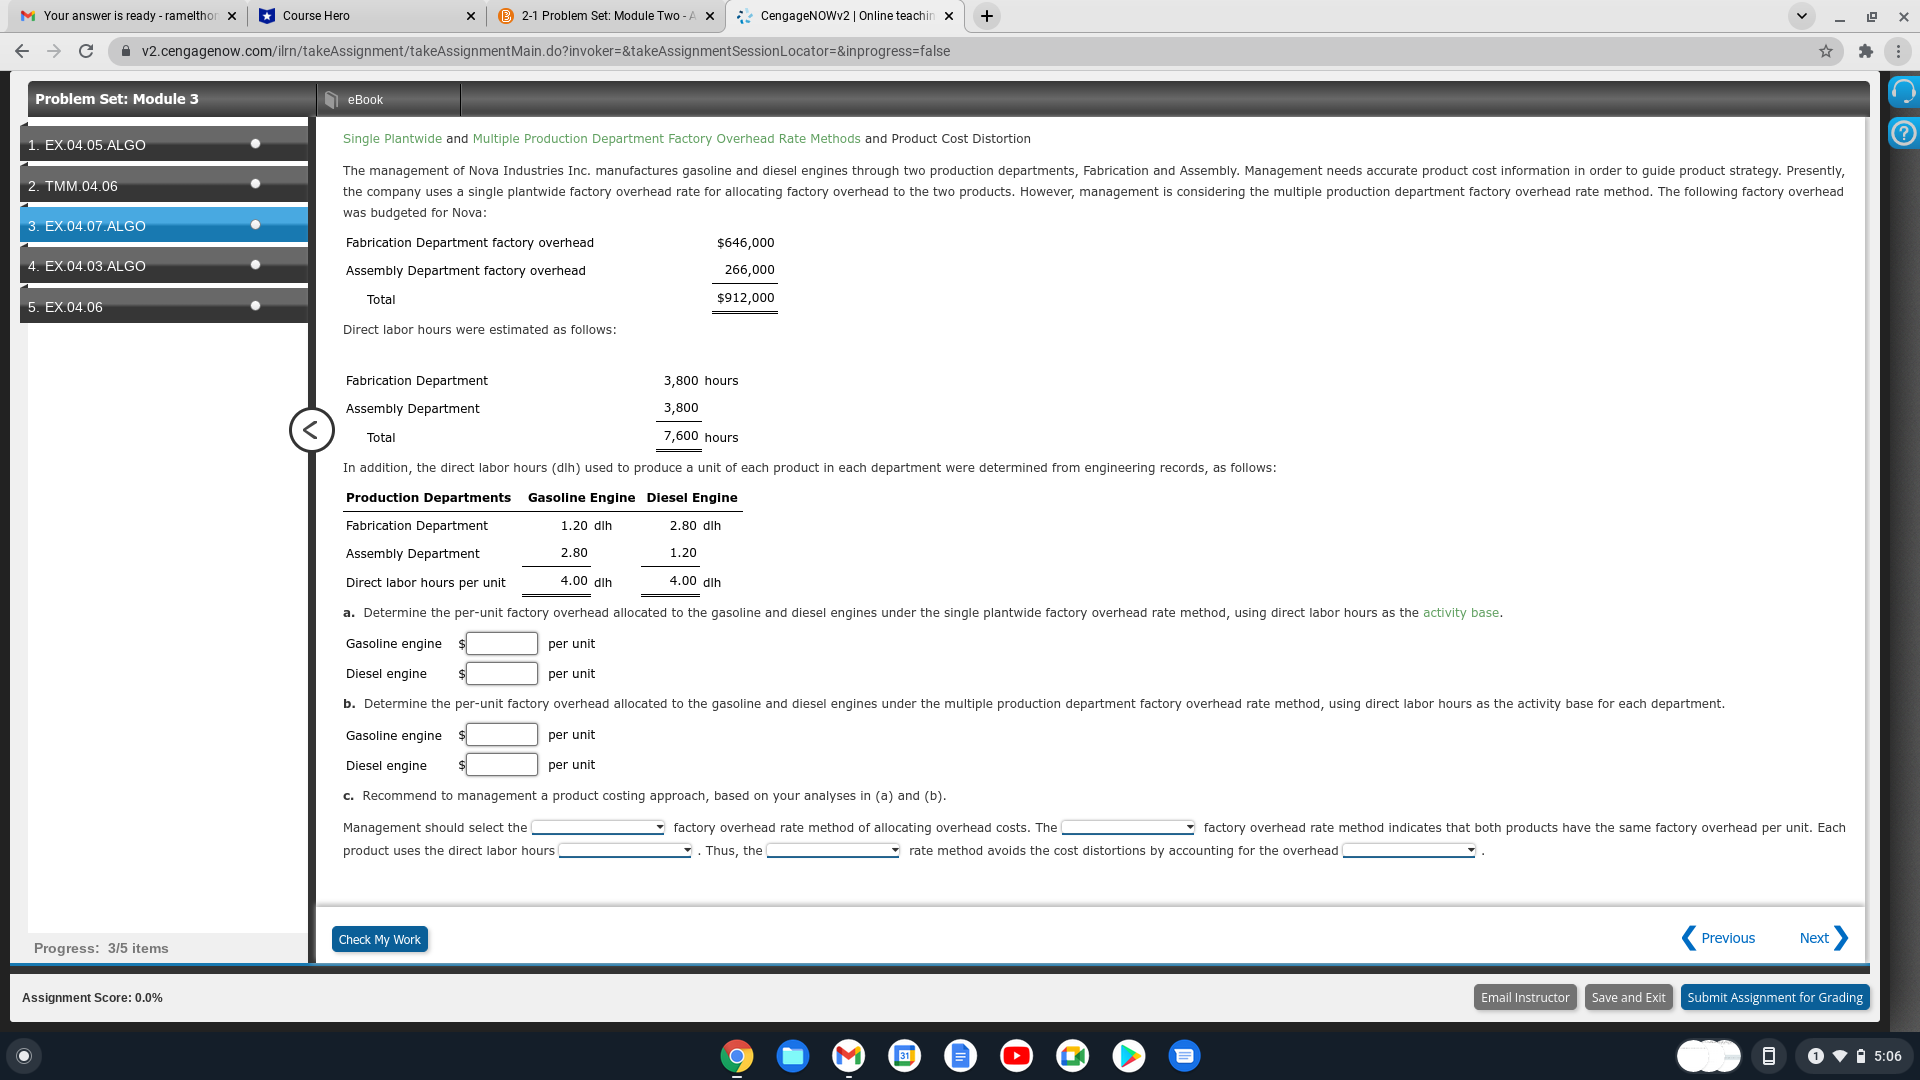This screenshot has height=1080, width=1920.
Task: Collapse the problem list with the left chevron
Action: coord(311,430)
